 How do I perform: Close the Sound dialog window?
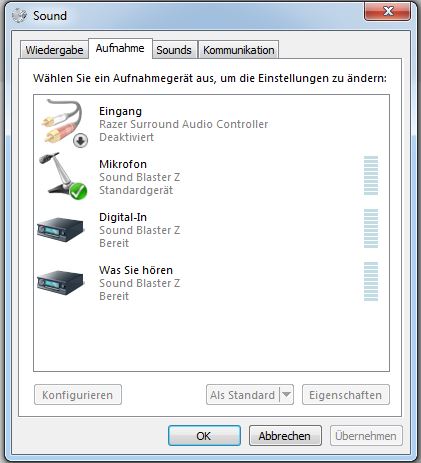click(x=389, y=12)
